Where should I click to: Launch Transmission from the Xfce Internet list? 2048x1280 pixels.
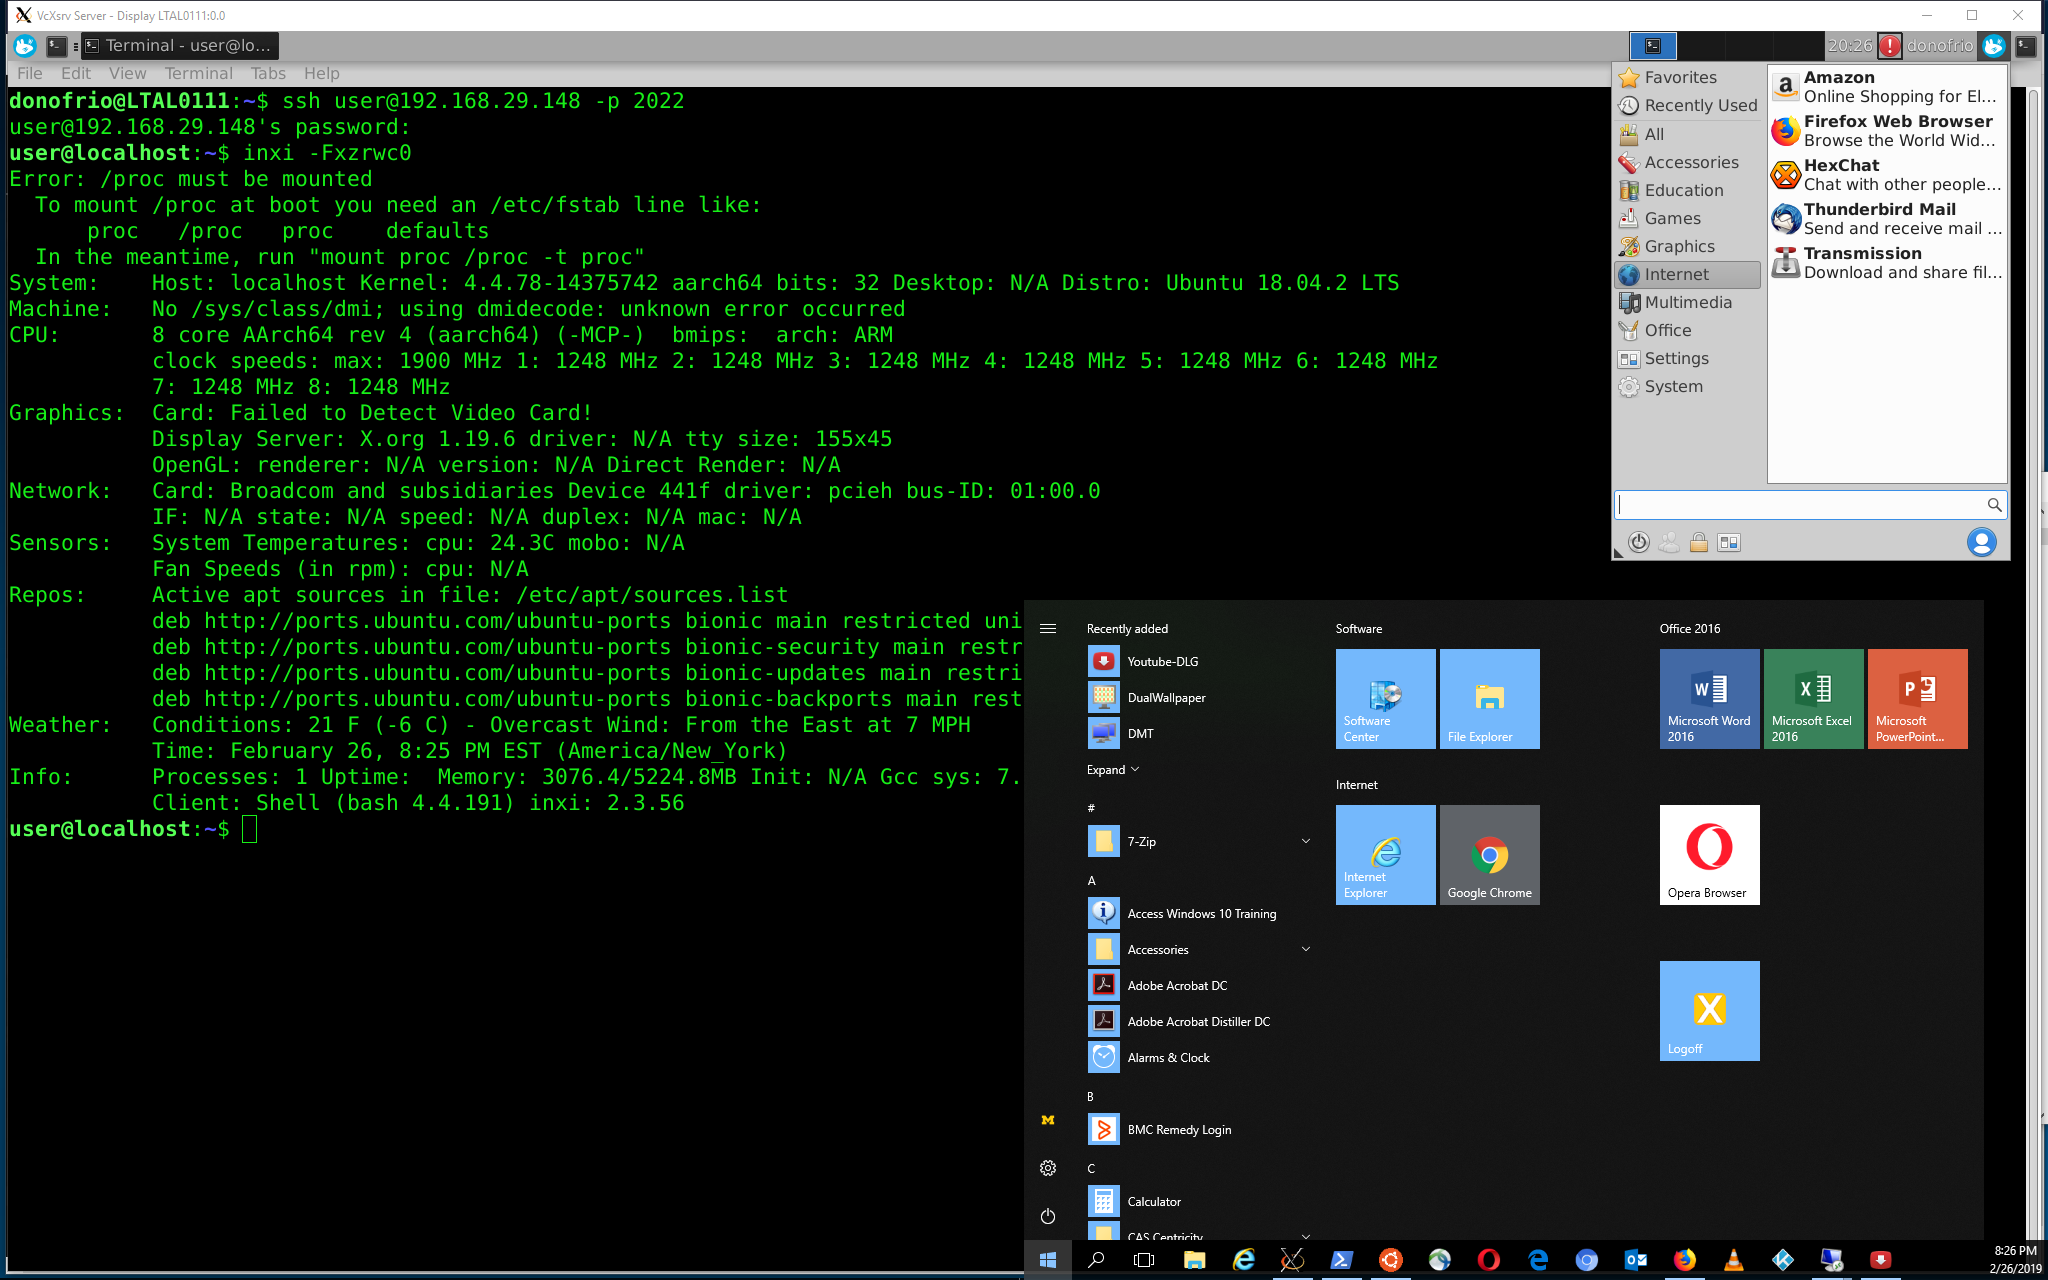pyautogui.click(x=1887, y=263)
